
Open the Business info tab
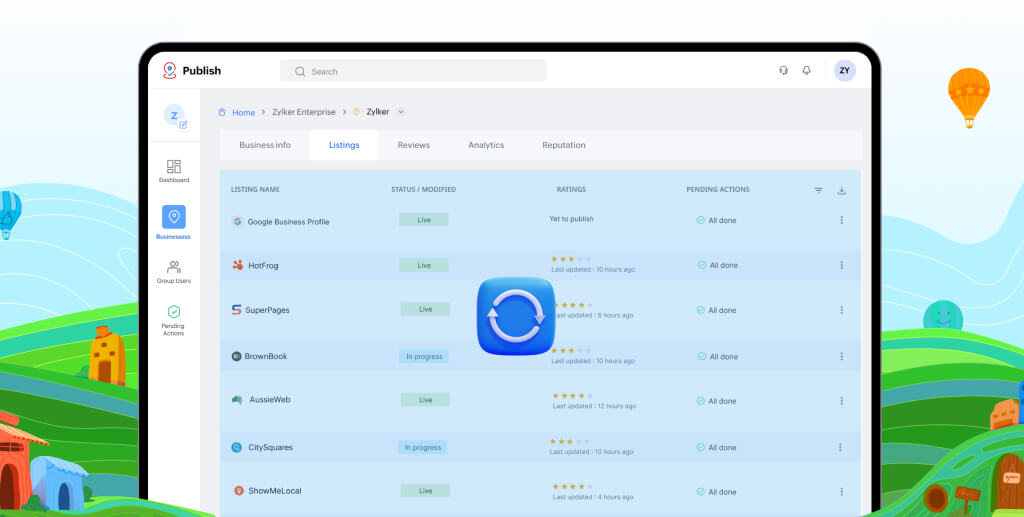click(x=265, y=145)
